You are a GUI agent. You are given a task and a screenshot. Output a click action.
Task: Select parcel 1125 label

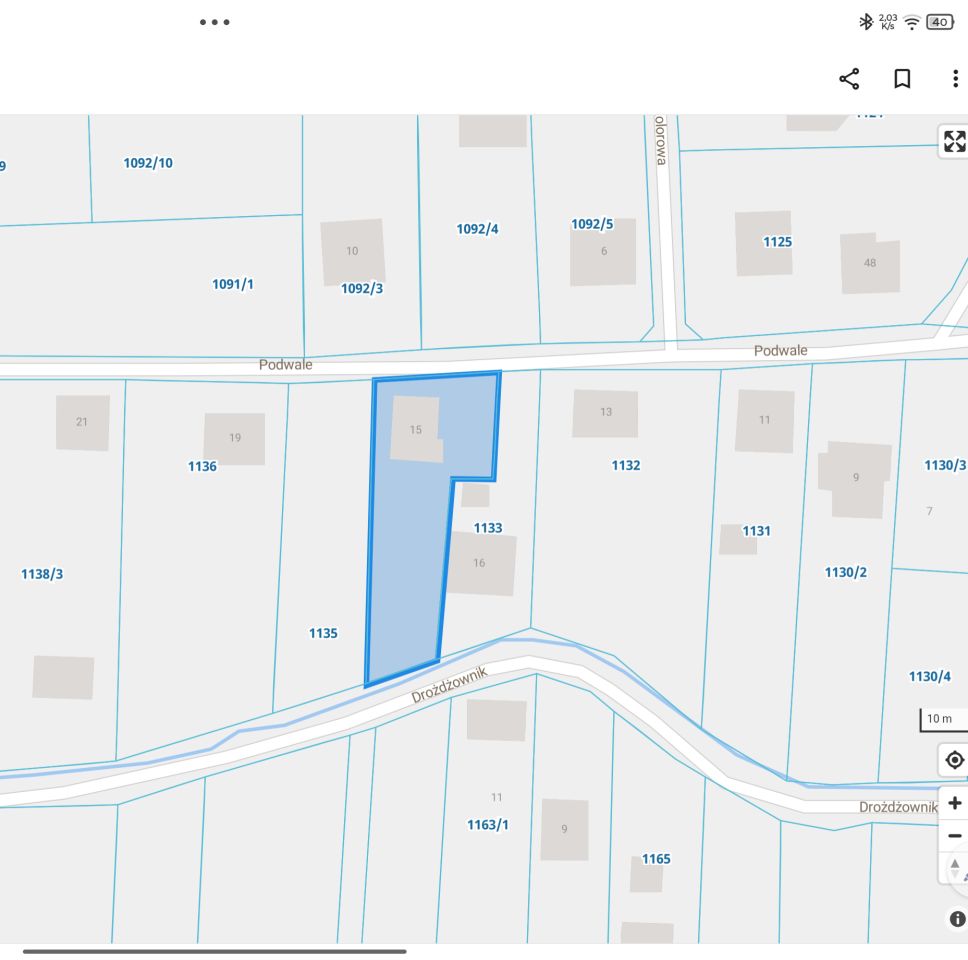point(777,242)
